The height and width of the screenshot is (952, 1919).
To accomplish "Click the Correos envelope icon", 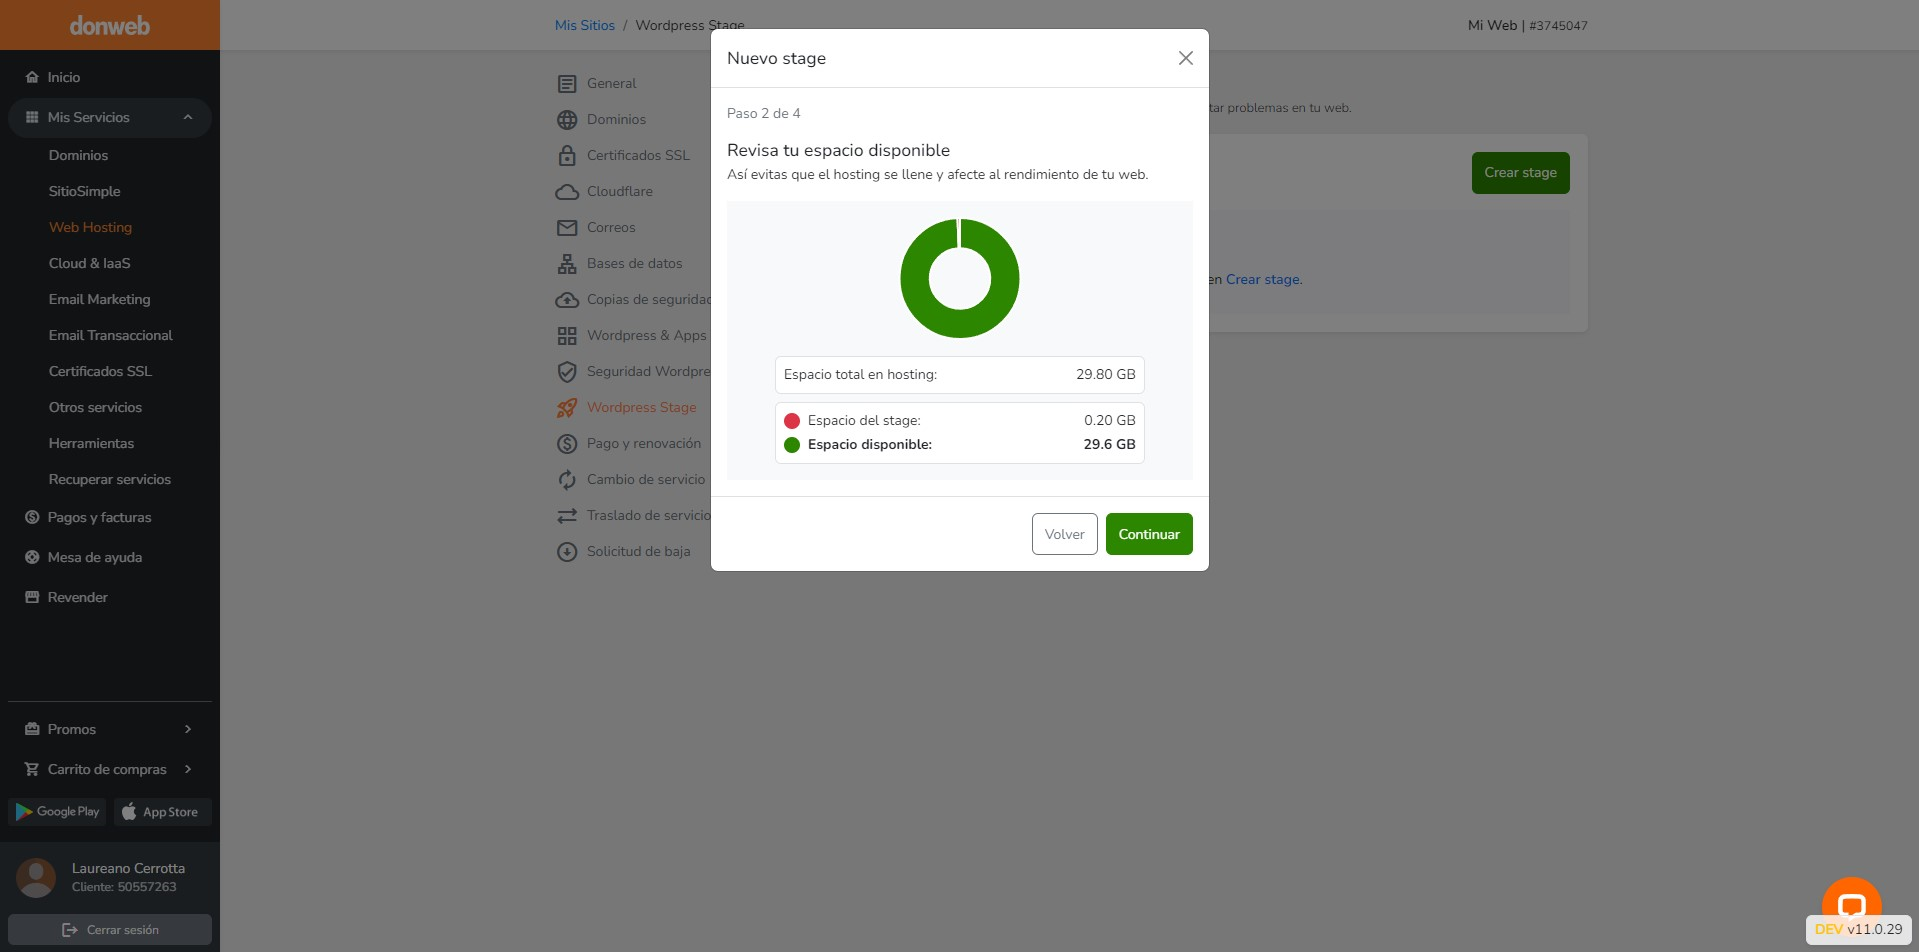I will 567,228.
